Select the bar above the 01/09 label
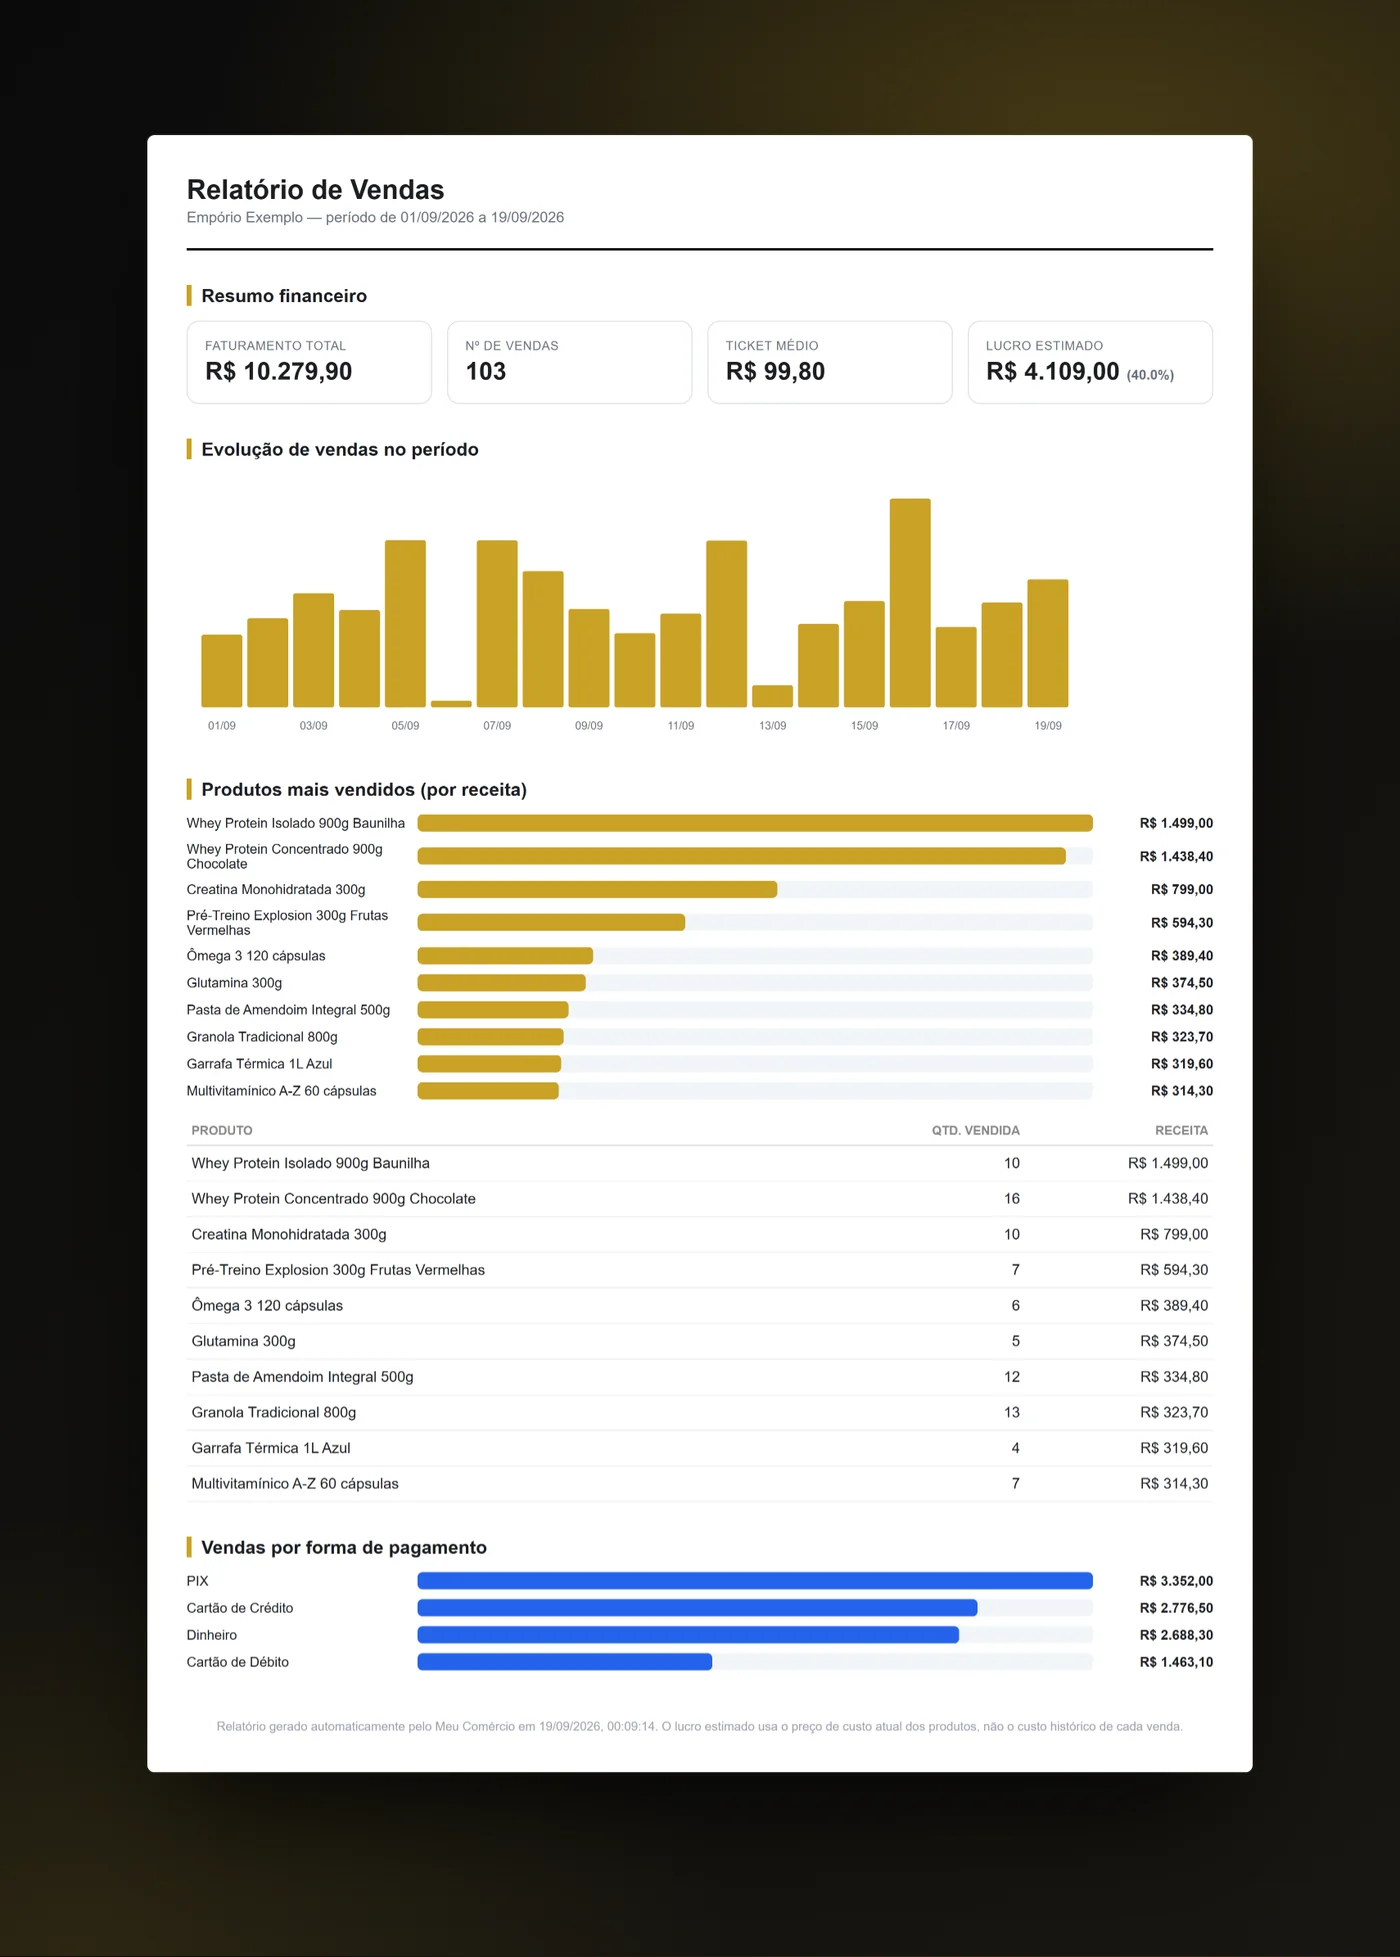 [x=222, y=671]
